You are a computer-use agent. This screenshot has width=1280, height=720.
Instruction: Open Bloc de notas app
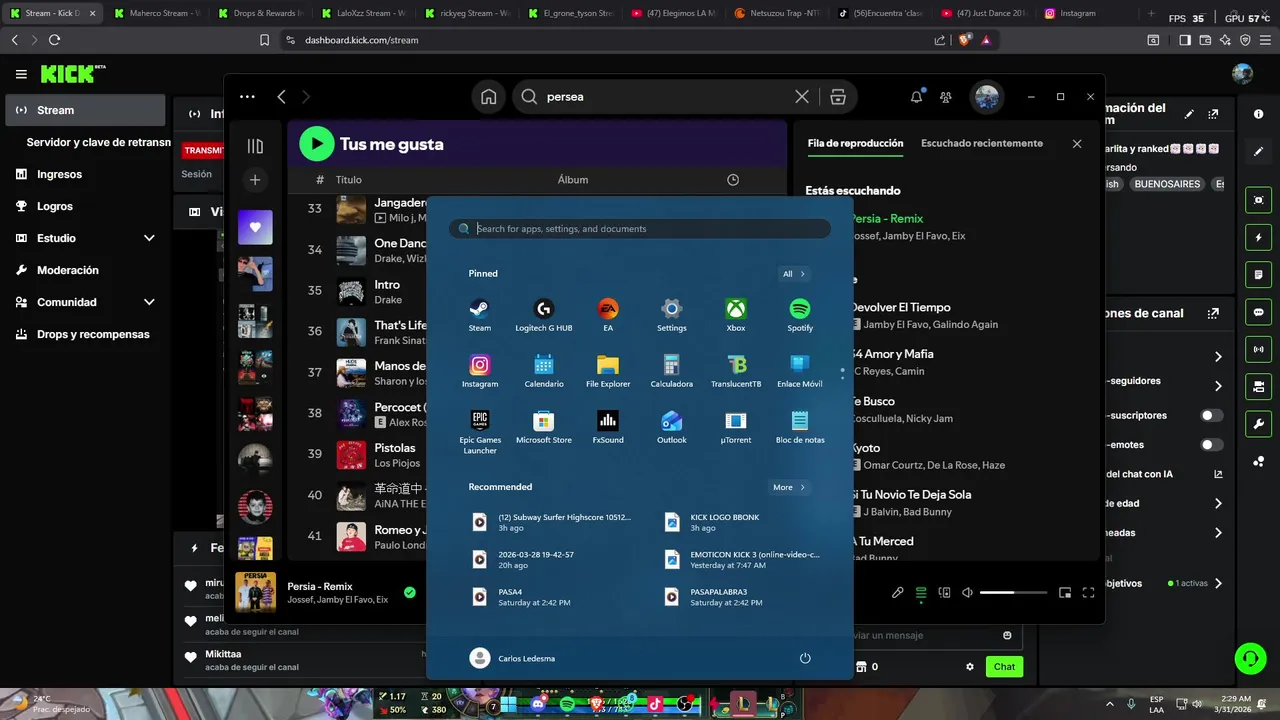tap(800, 426)
